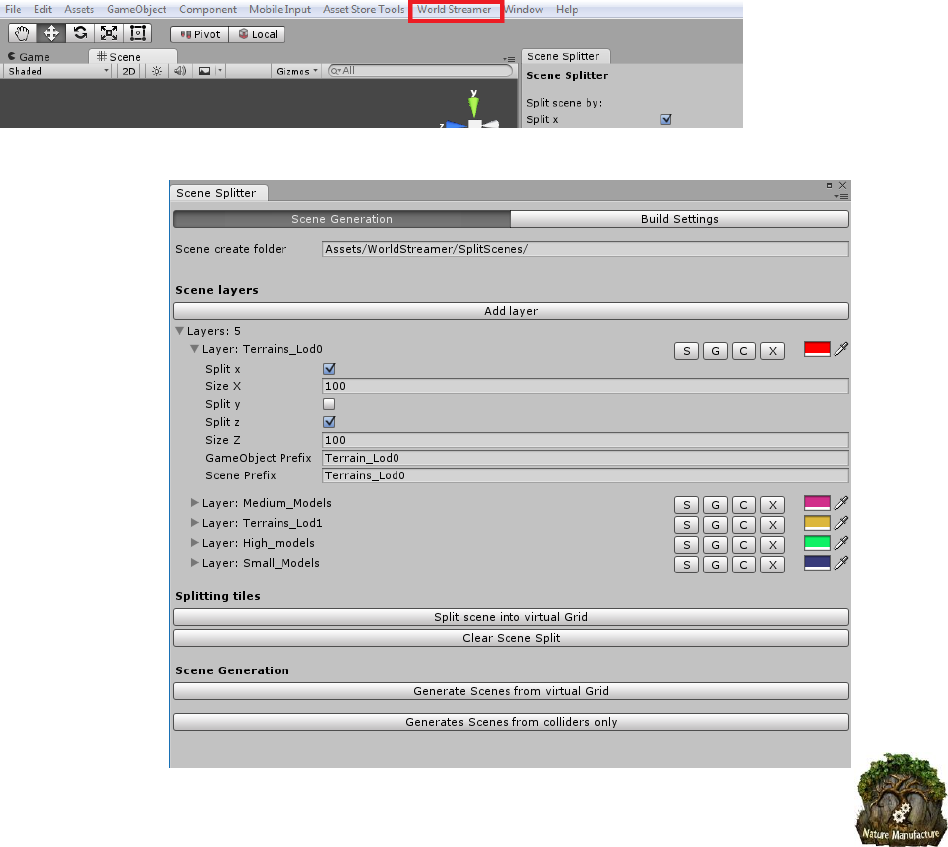The image size is (948, 847).
Task: Click S button for Terrains_Lod0 layer
Action: coord(686,351)
